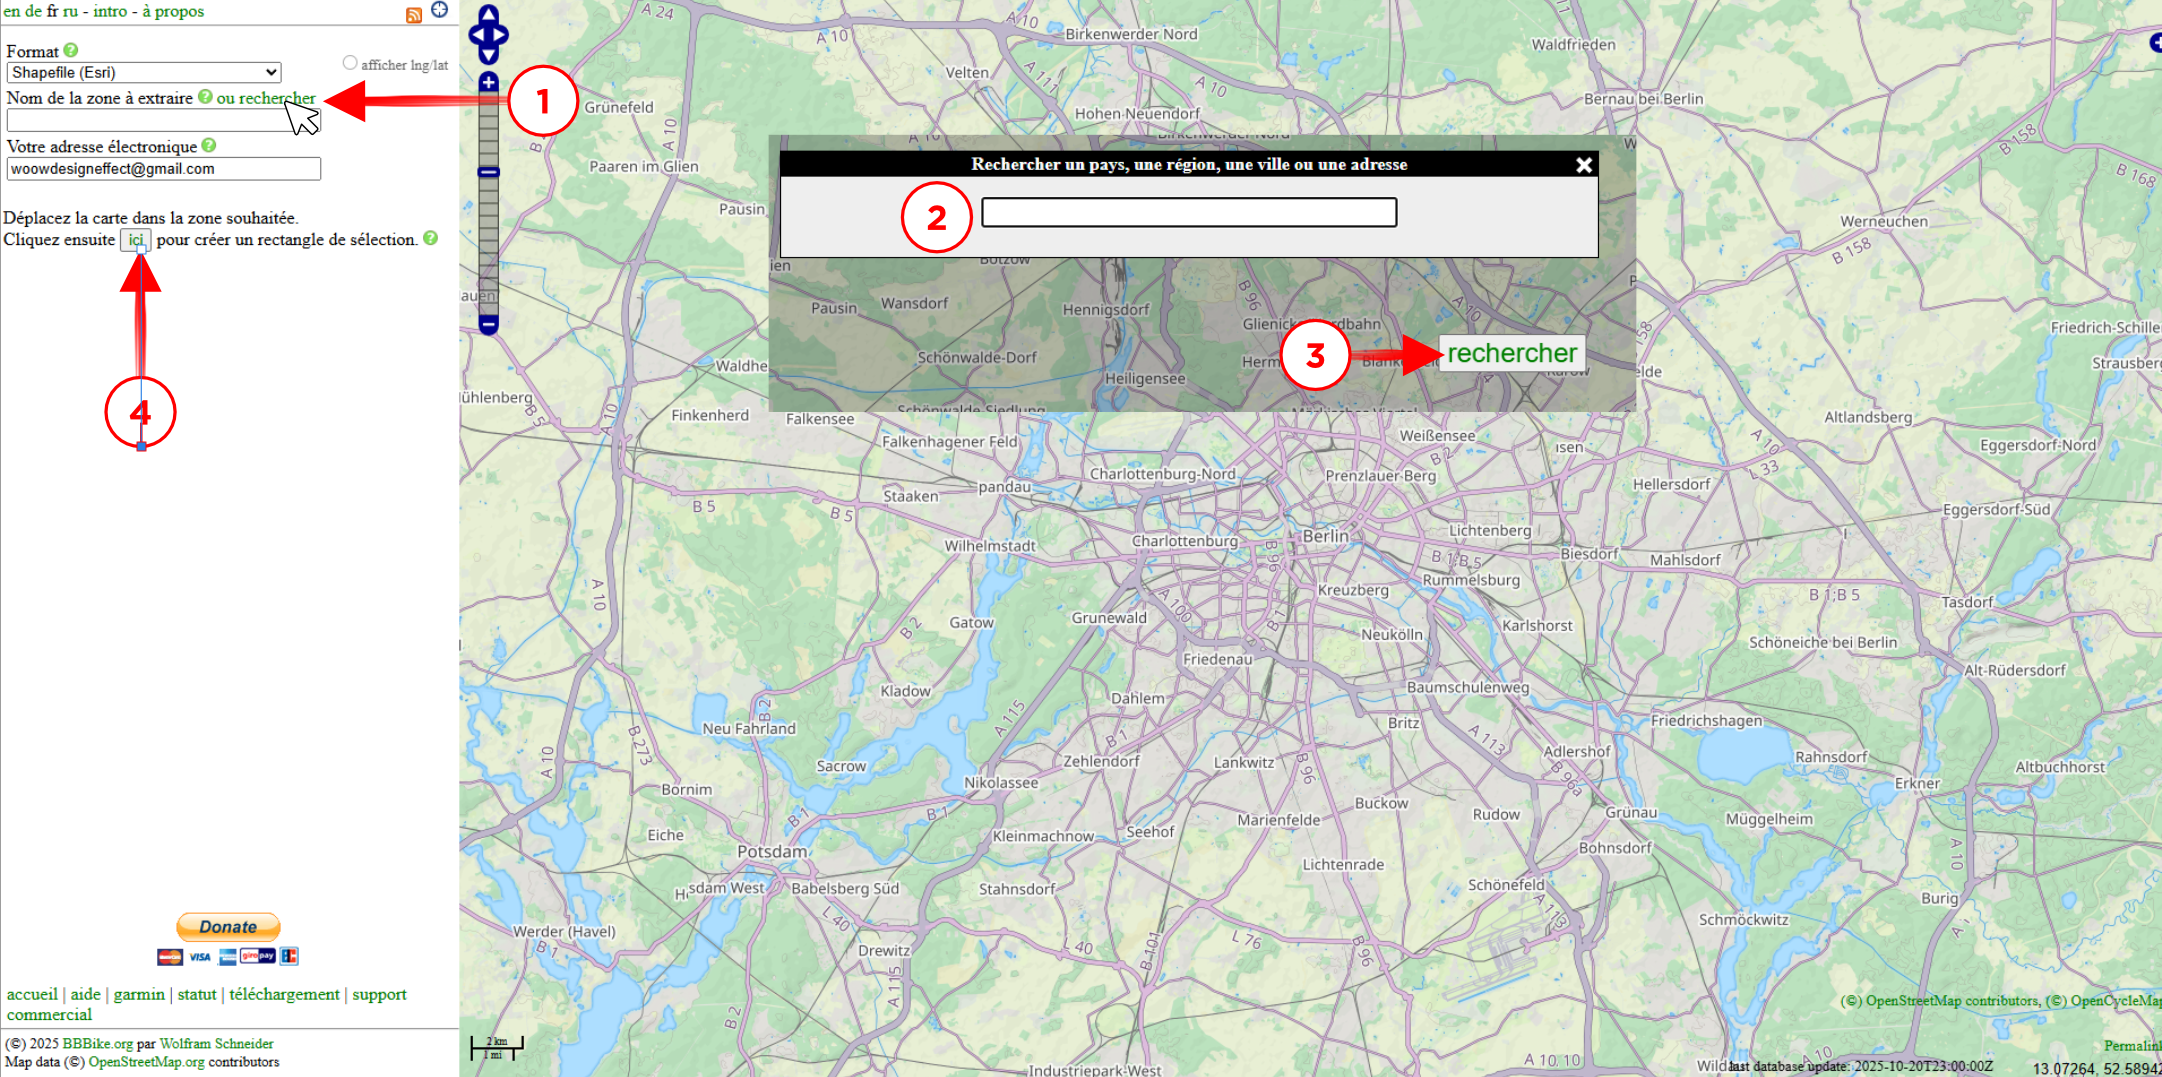Close the Rechercher search dialog
Viewport: 2162px width, 1077px height.
click(x=1584, y=165)
